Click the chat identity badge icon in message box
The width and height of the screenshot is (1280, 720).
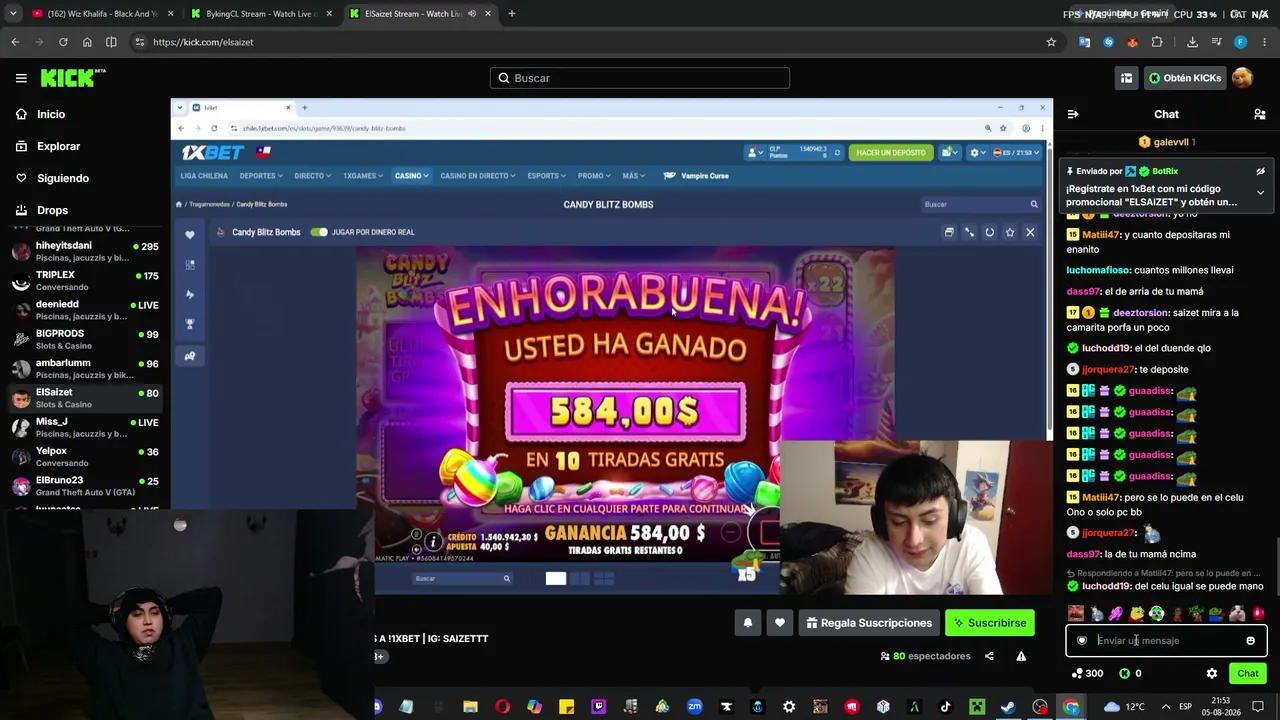[x=1082, y=641]
